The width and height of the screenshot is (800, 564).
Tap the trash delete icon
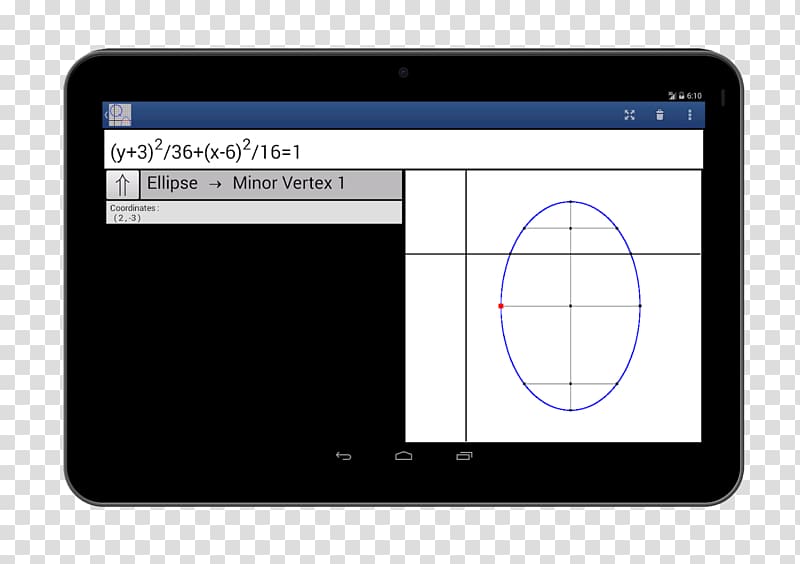click(660, 115)
